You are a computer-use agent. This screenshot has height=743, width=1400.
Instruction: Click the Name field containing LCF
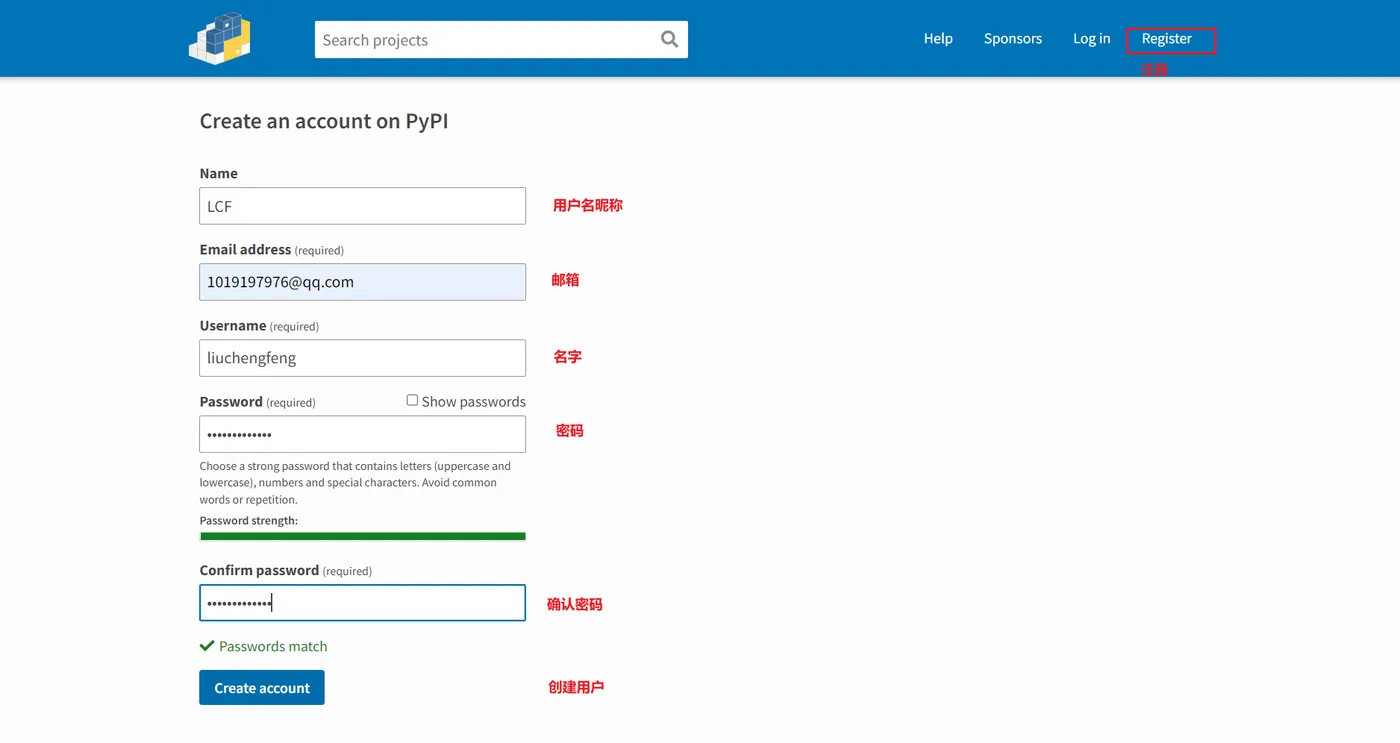coord(362,206)
